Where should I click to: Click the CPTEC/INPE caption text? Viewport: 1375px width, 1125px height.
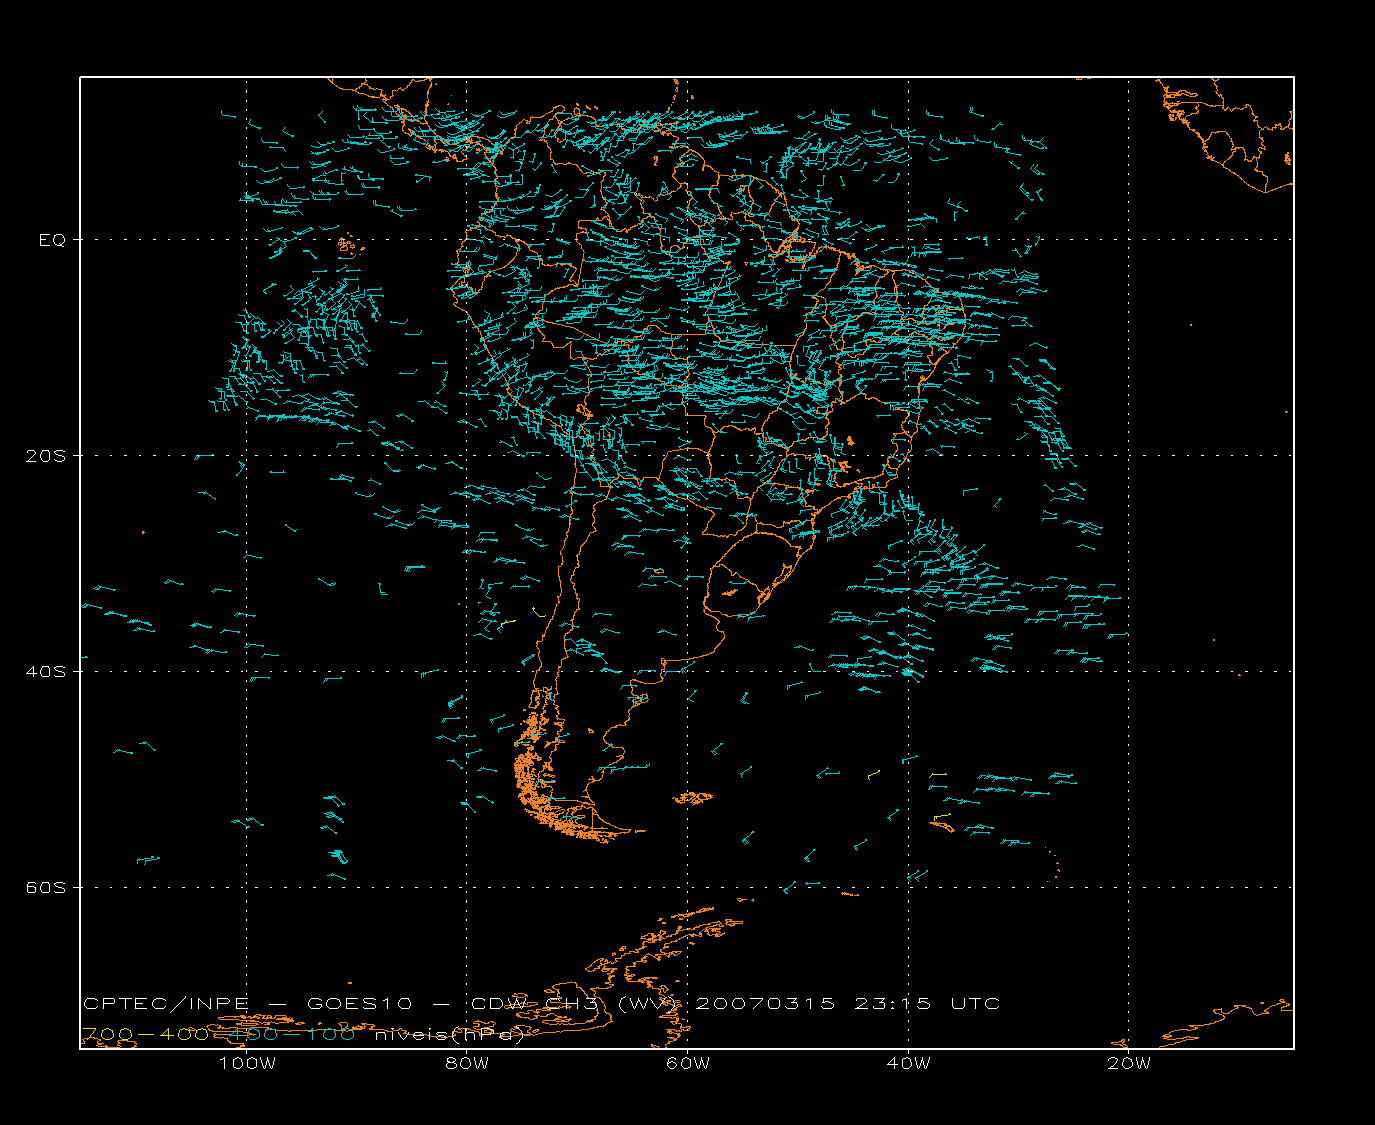166,1004
